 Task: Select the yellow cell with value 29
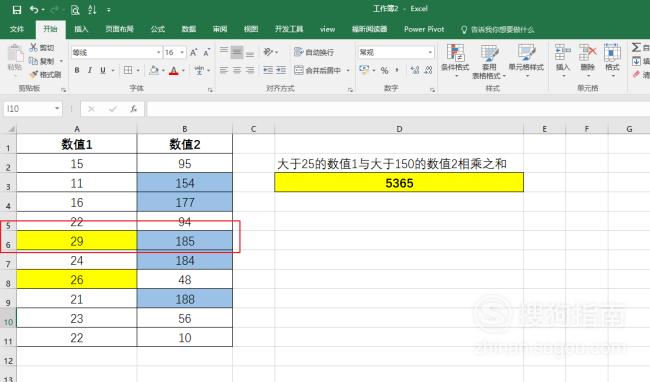click(x=77, y=241)
